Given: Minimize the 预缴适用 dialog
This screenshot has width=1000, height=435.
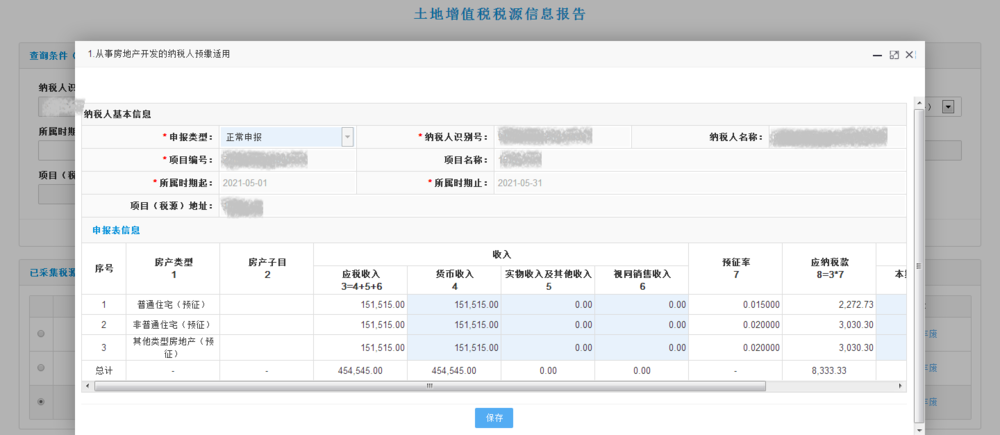Looking at the screenshot, I should point(878,55).
